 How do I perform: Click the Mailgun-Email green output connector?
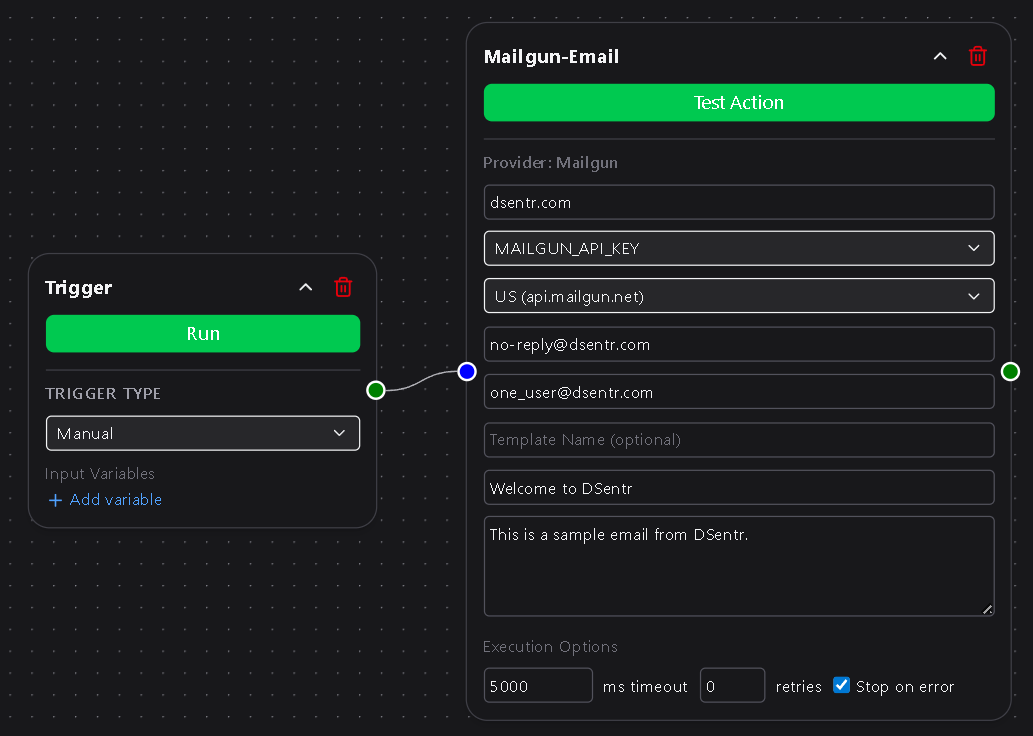1010,372
